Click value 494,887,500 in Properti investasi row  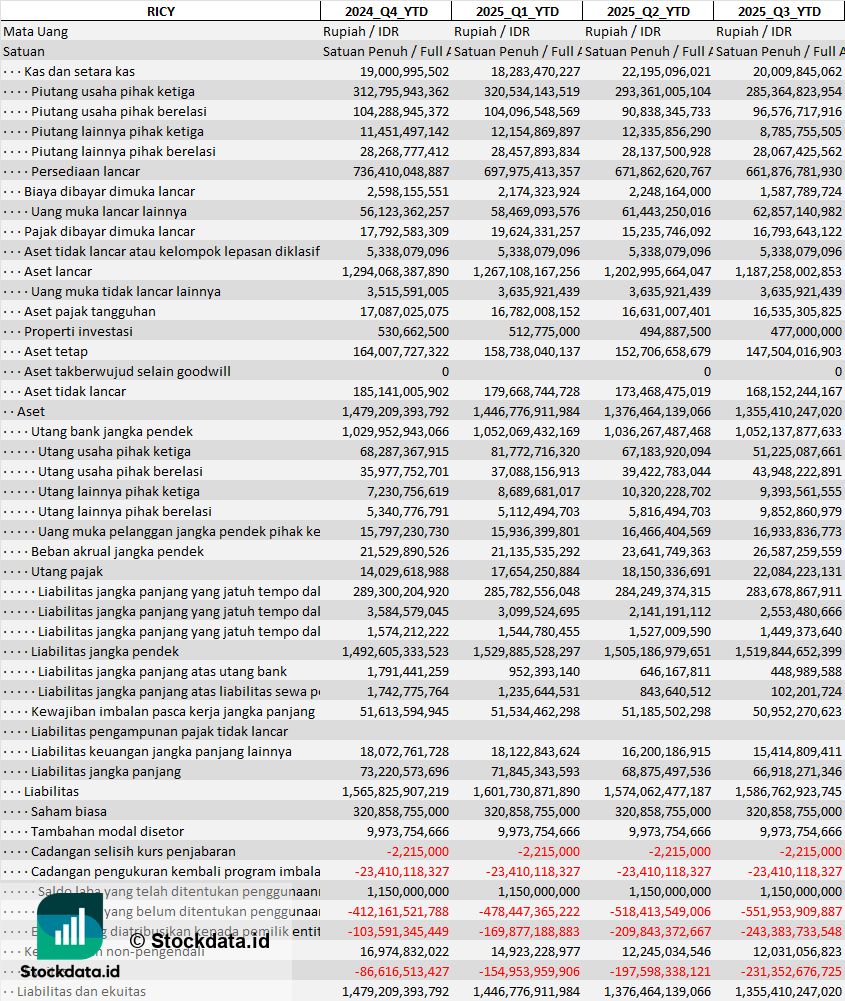675,331
